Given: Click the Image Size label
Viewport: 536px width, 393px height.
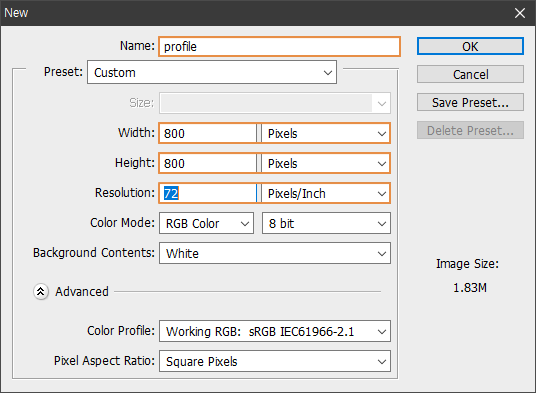Looking at the screenshot, I should tap(467, 264).
